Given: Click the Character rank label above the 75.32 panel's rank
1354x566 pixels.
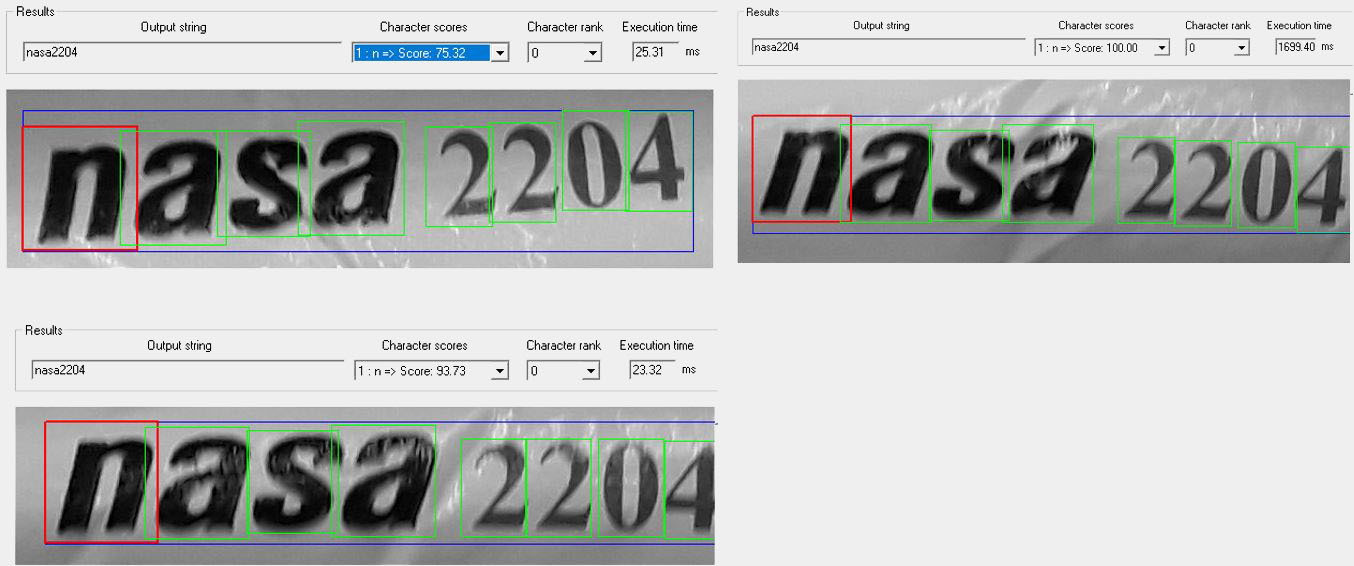Looking at the screenshot, I should (565, 27).
